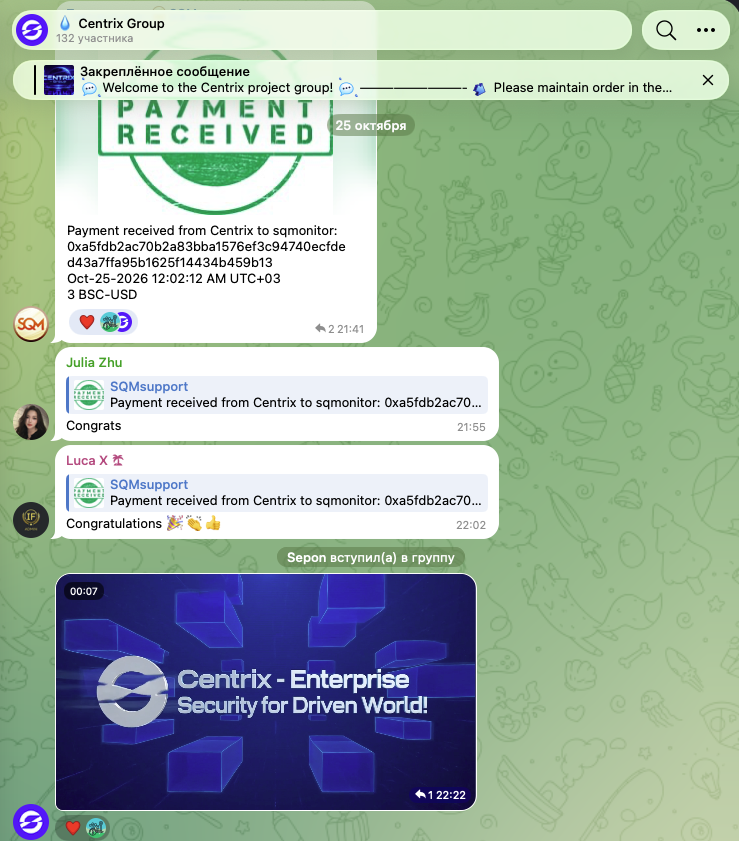Go to quoted SQMsupport message in Julia's reply
Screen dimensions: 739x841
point(277,395)
